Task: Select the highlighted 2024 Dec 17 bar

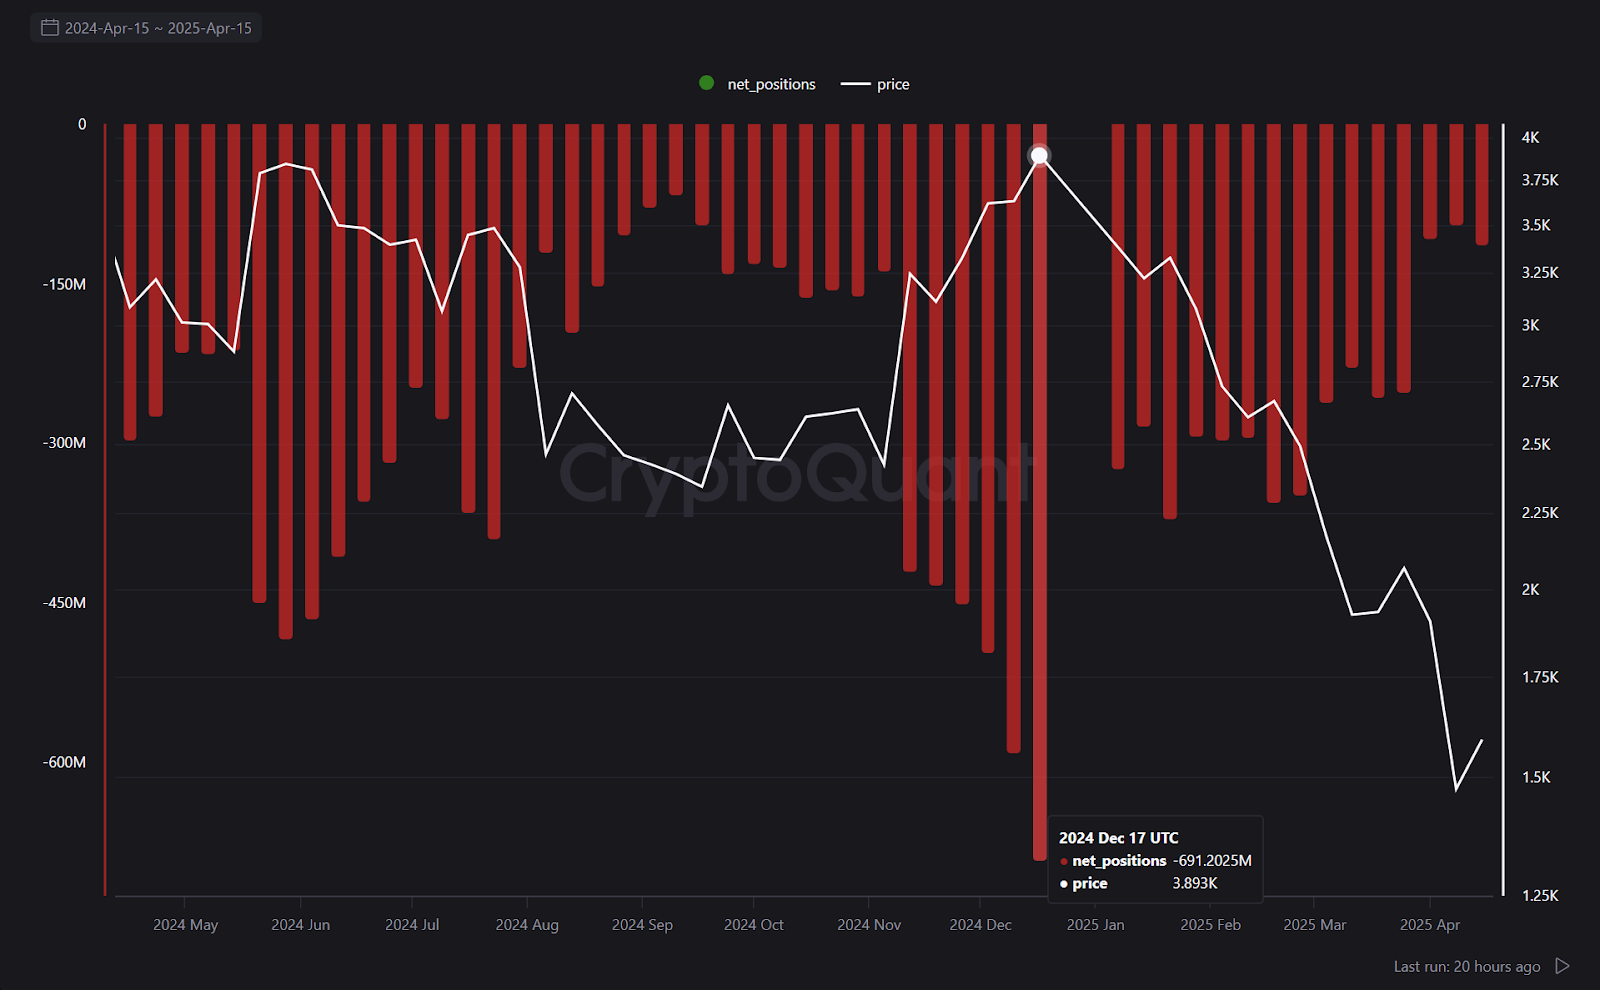Action: coord(1040,491)
